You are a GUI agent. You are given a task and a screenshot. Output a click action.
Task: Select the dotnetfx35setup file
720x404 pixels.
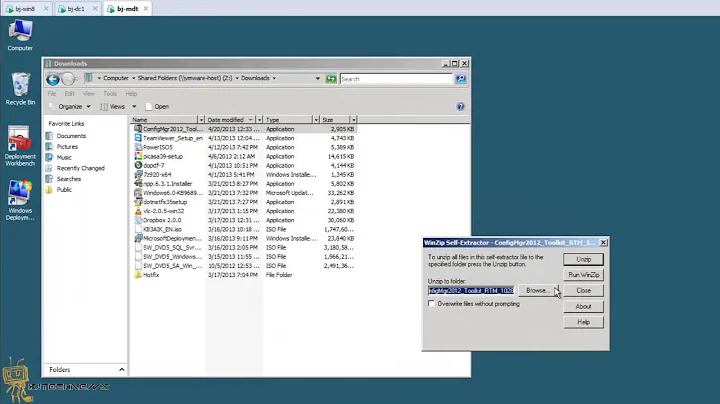tap(244, 202)
